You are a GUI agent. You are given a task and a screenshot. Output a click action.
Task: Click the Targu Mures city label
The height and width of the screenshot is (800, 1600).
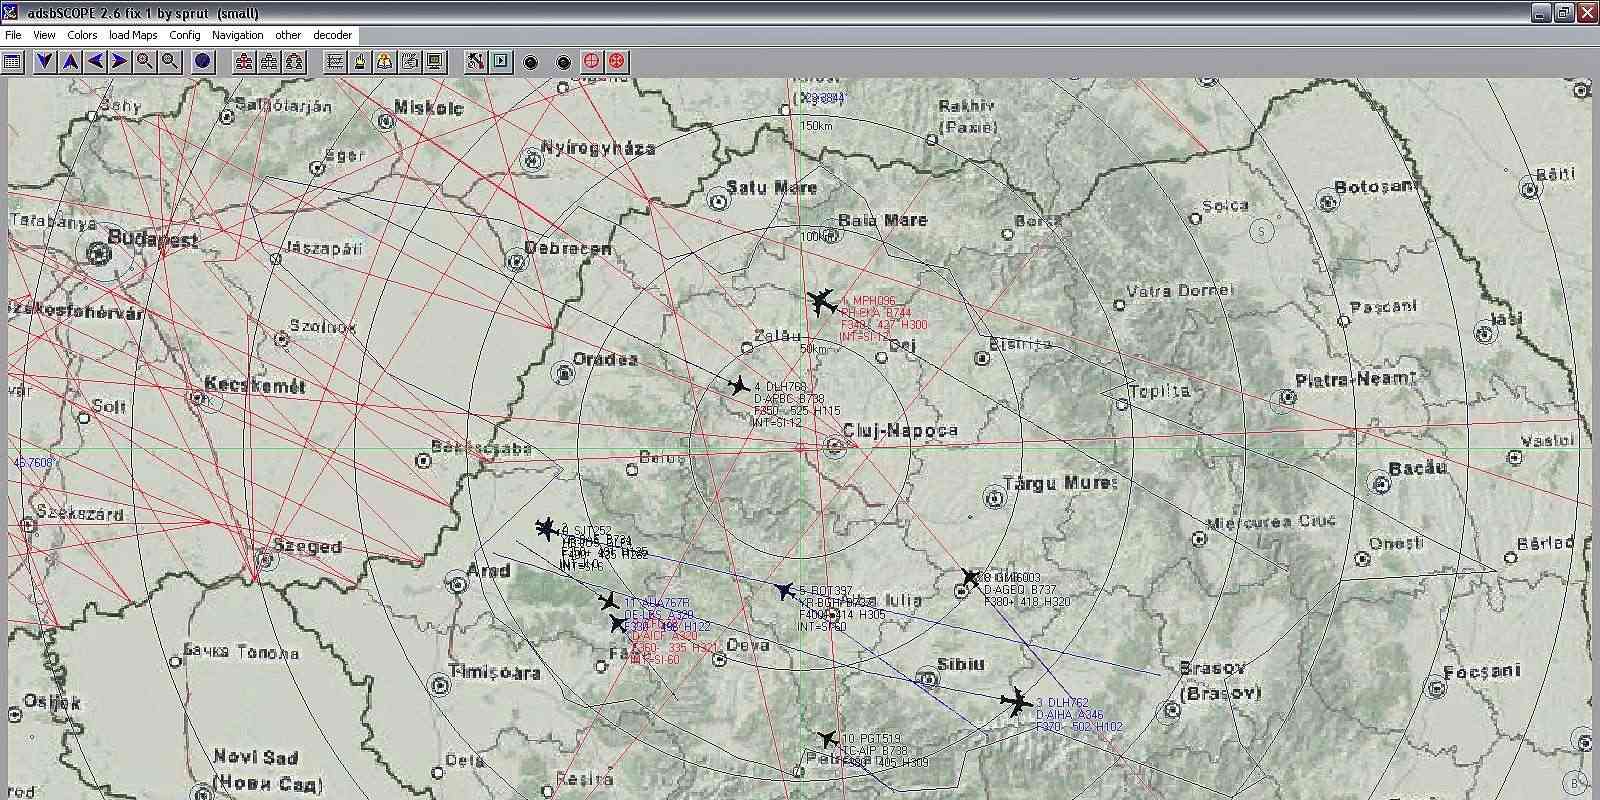pyautogui.click(x=1059, y=483)
